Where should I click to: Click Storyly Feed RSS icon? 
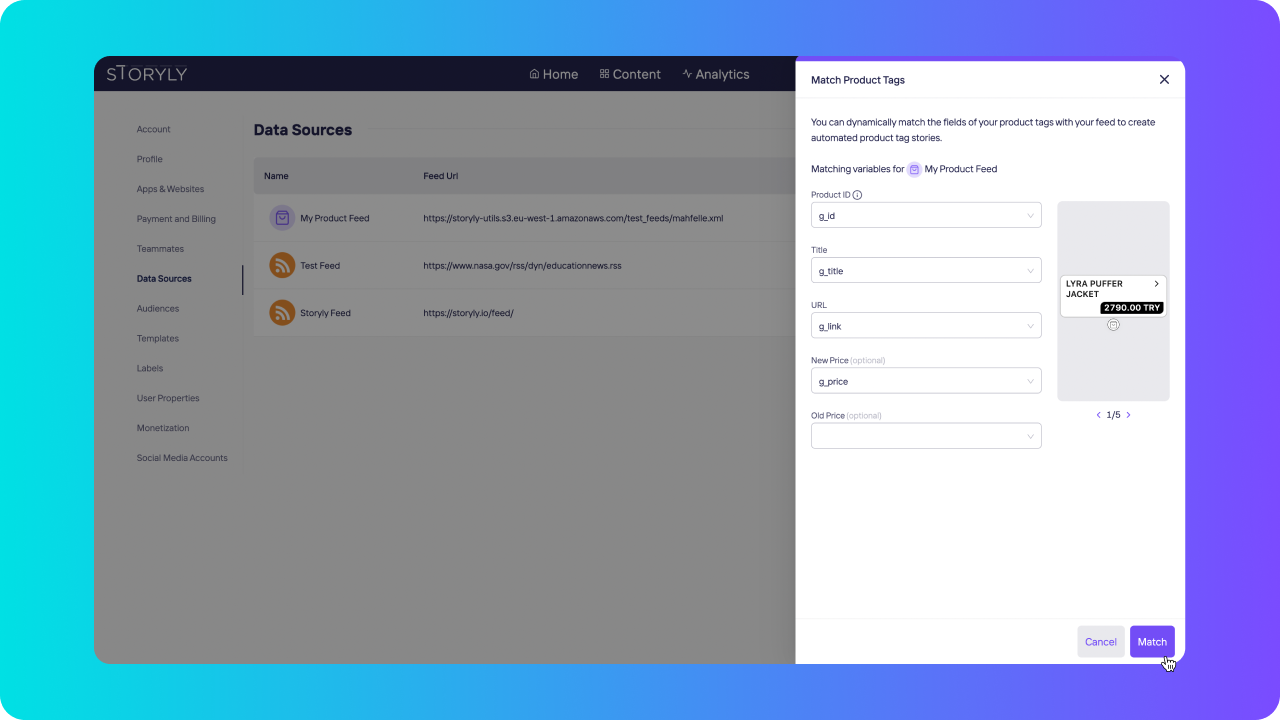[282, 313]
